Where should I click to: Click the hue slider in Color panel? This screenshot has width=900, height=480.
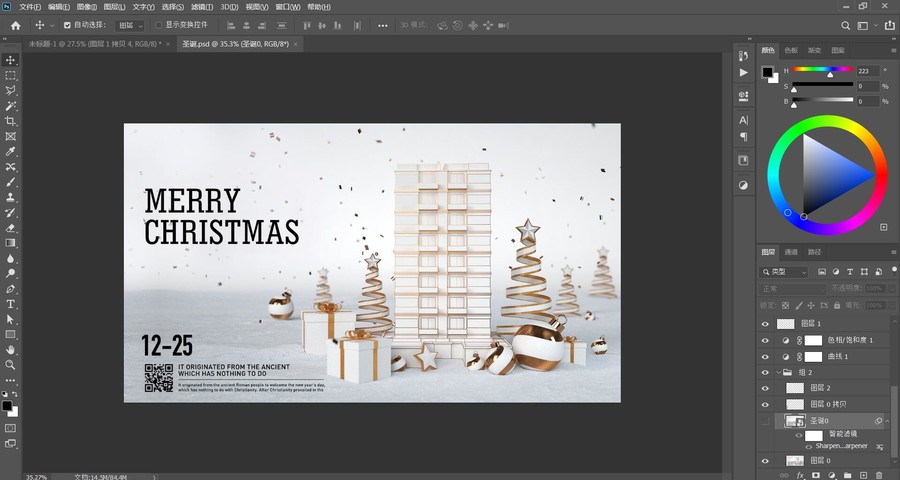tap(823, 69)
